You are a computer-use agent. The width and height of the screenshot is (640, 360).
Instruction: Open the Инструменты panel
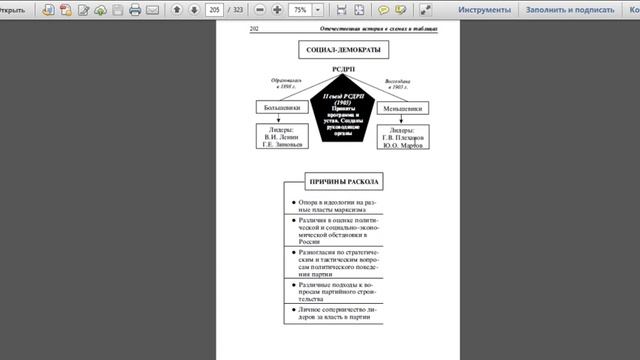pos(484,10)
